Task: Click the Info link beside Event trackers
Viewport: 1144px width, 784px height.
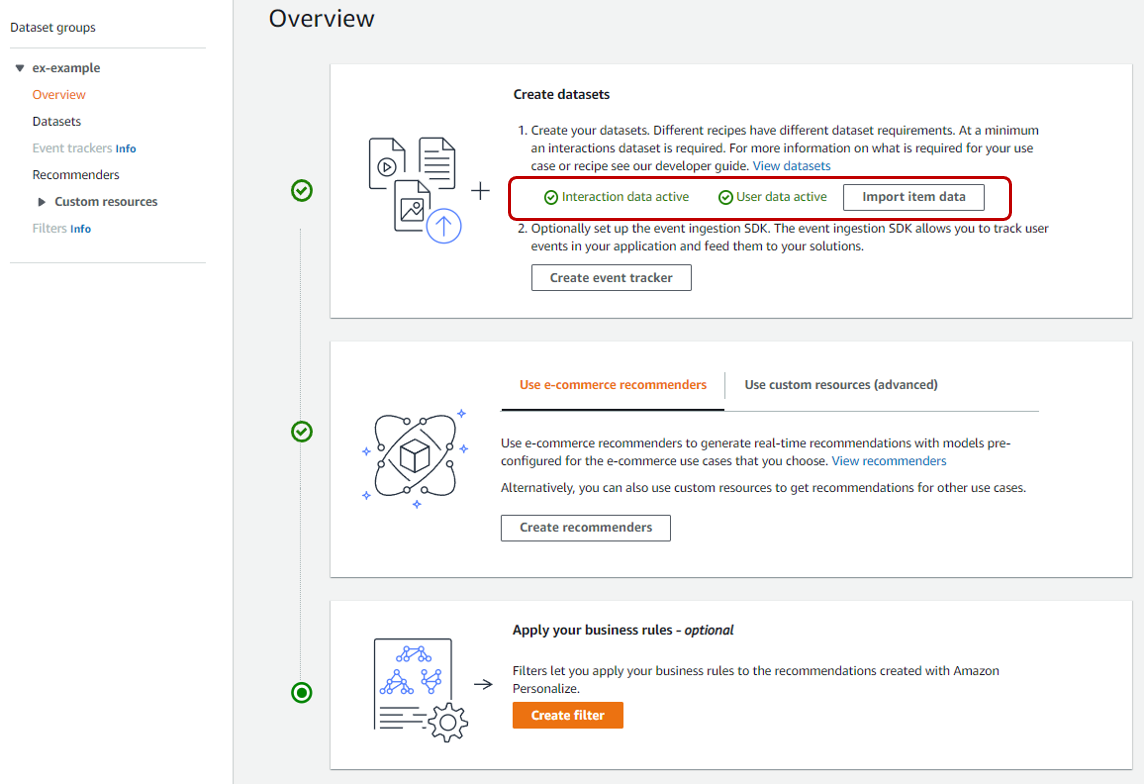Action: (125, 149)
